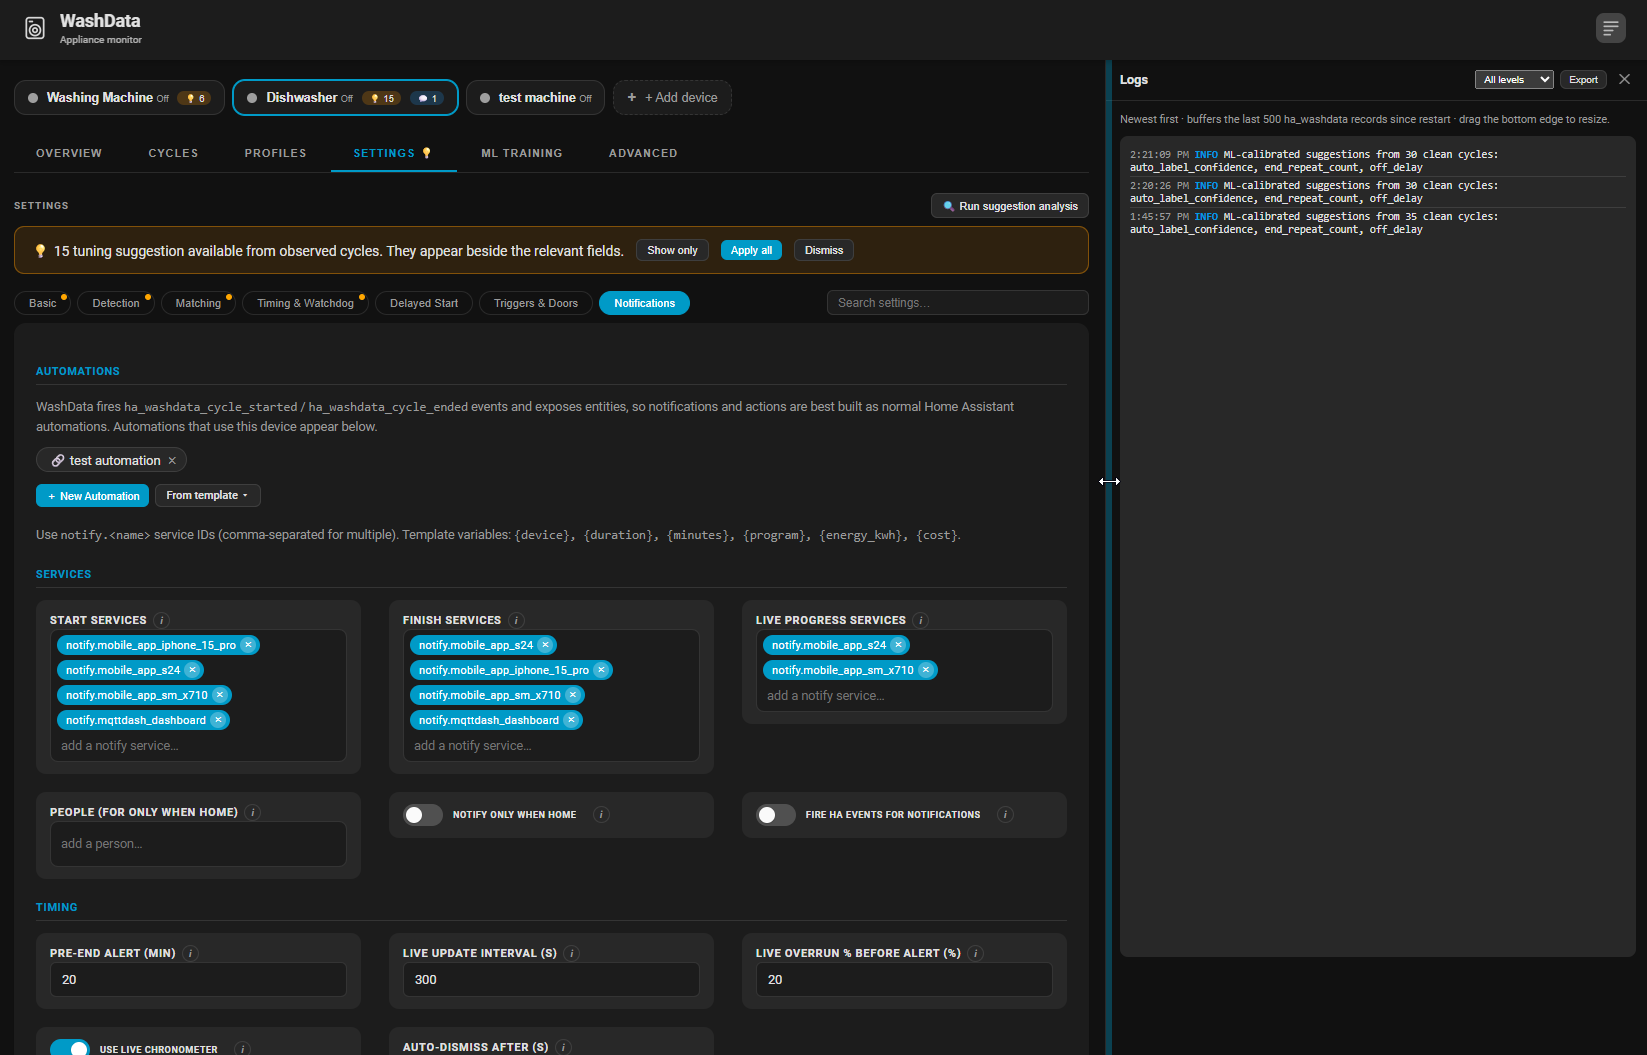The height and width of the screenshot is (1055, 1647).
Task: Show info for Start Services
Action: pos(162,620)
